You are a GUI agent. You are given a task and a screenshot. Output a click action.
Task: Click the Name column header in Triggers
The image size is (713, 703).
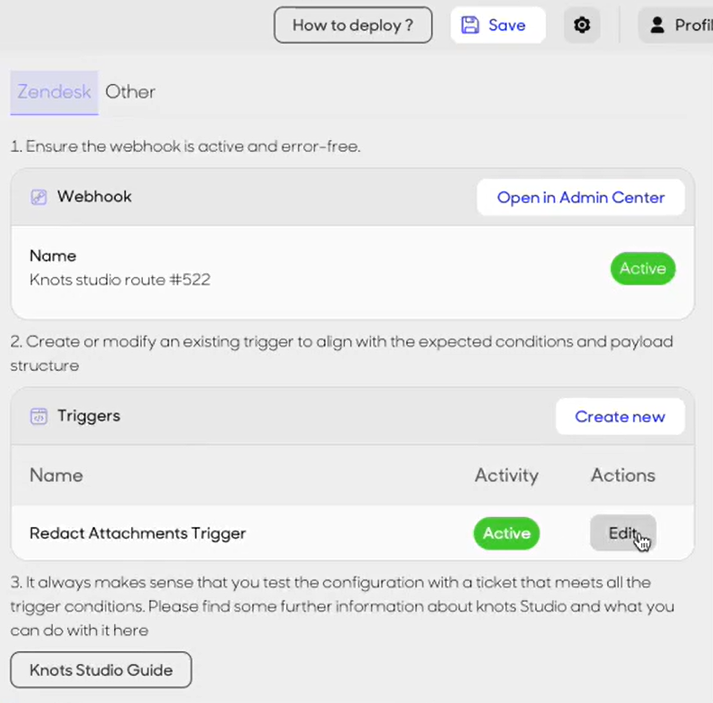[x=56, y=475]
